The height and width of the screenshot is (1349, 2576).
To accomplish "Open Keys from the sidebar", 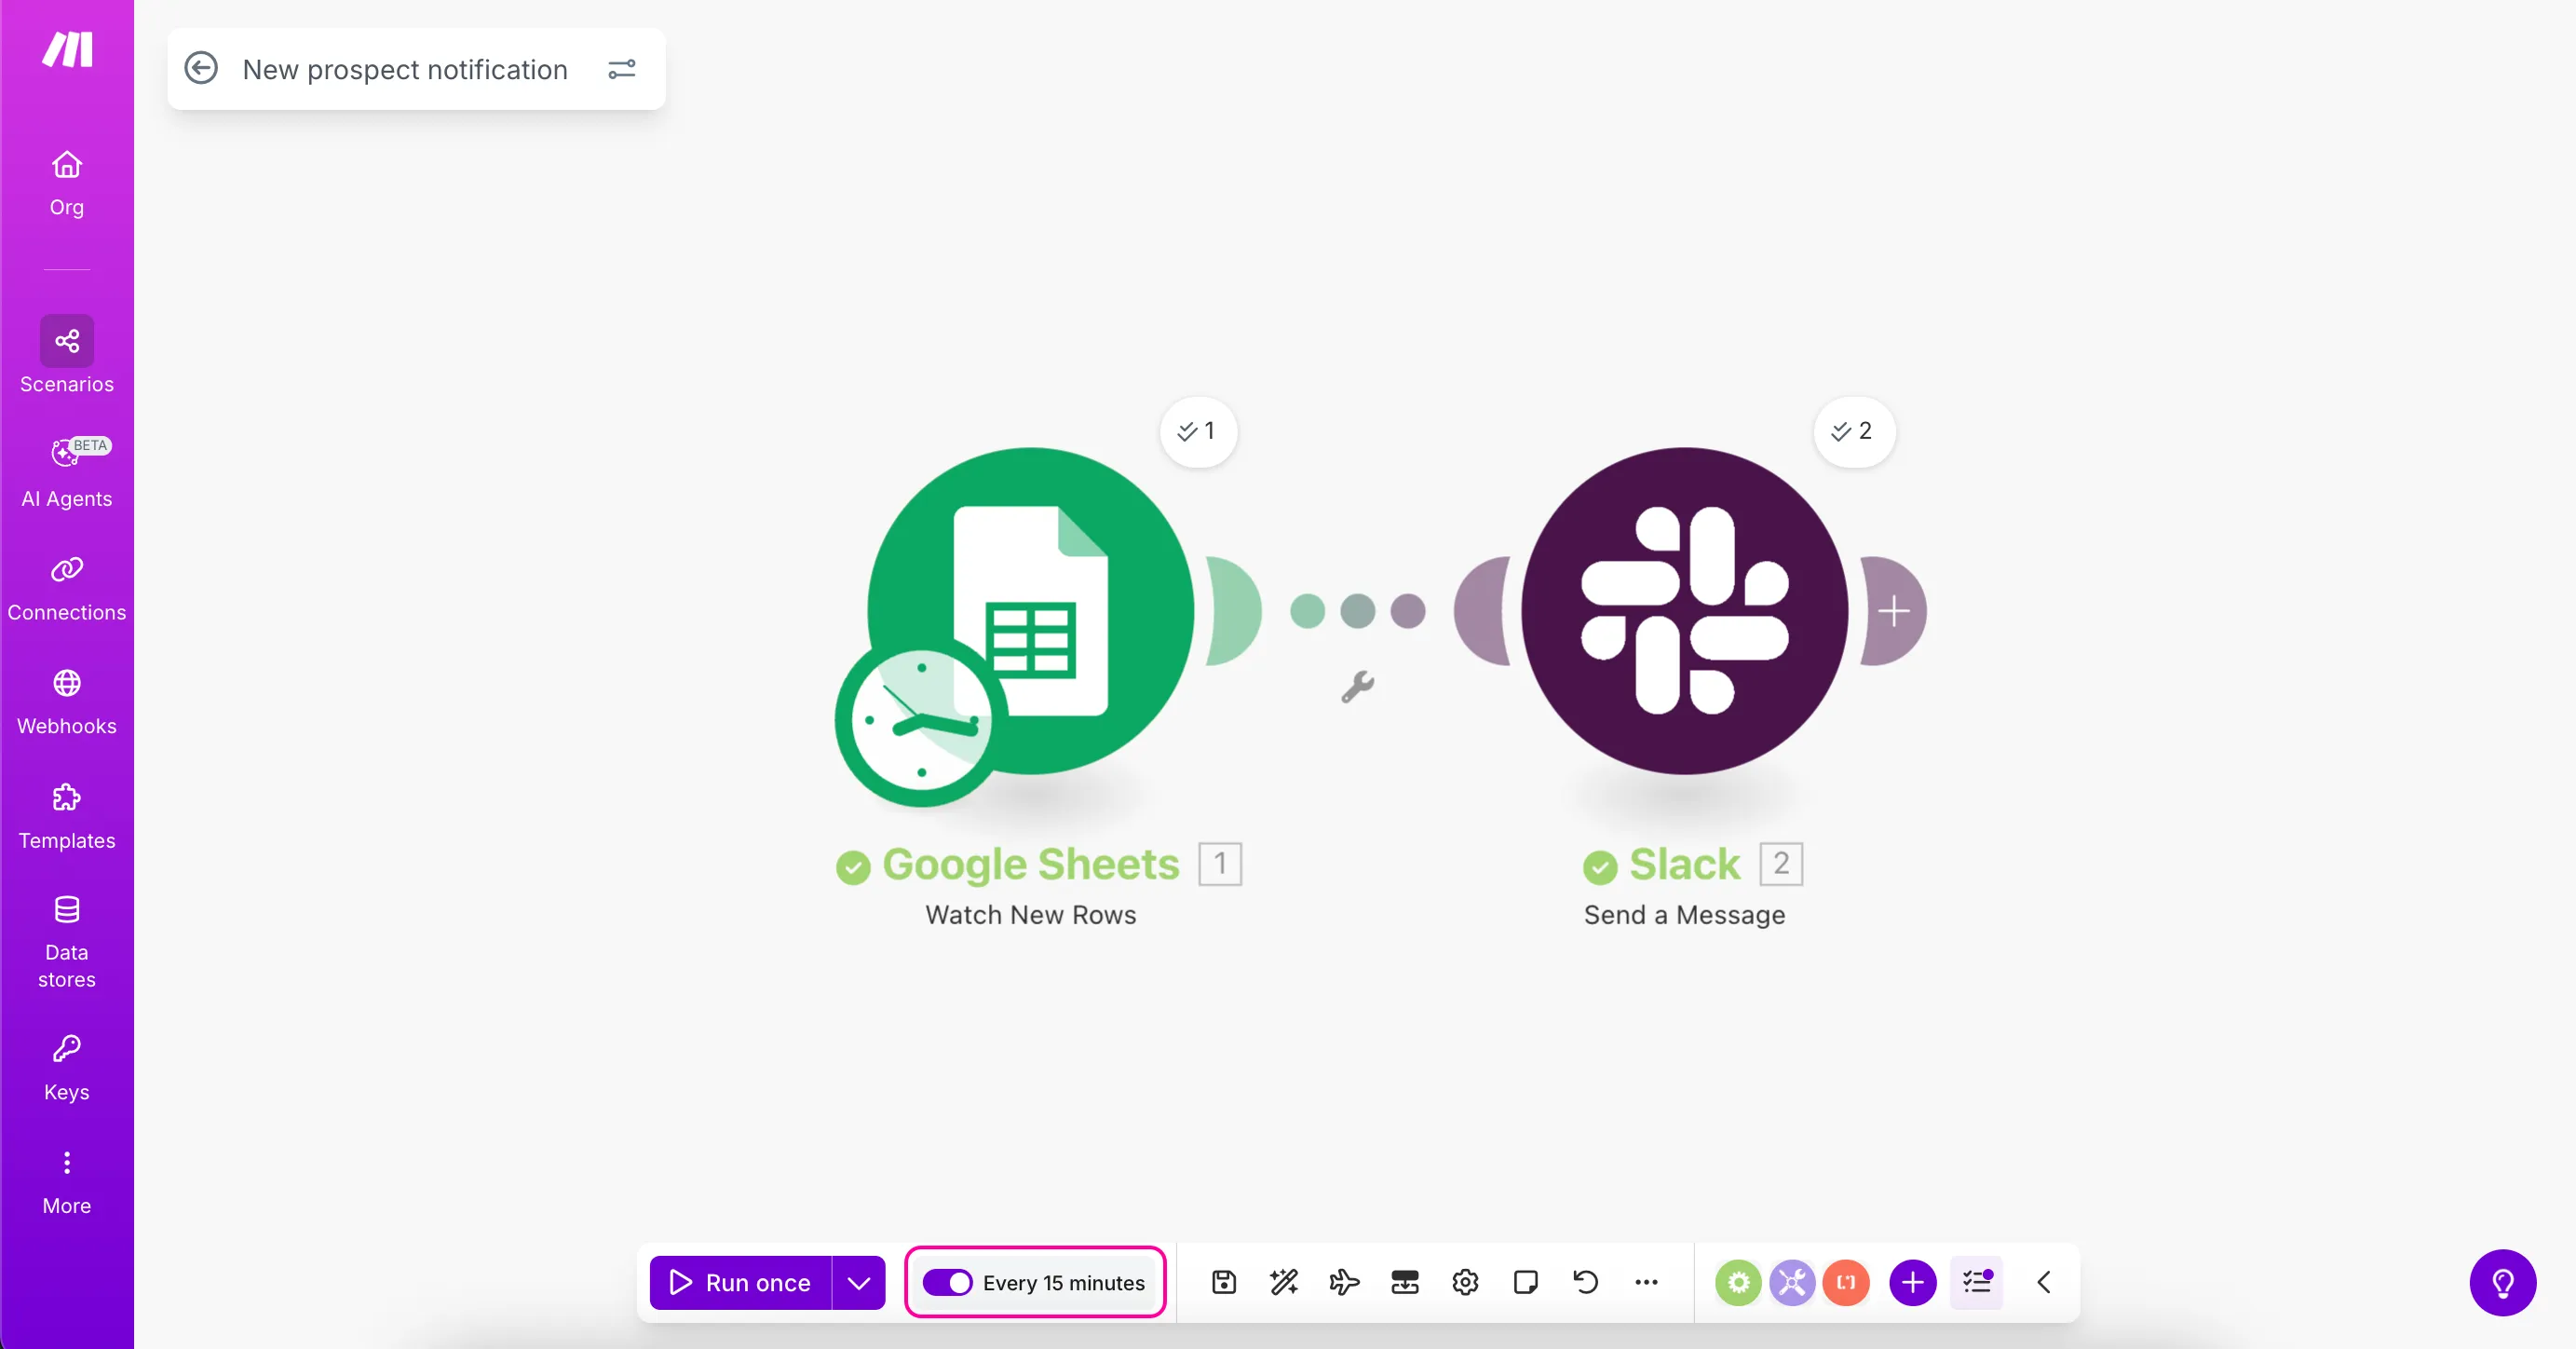I will 67,1068.
